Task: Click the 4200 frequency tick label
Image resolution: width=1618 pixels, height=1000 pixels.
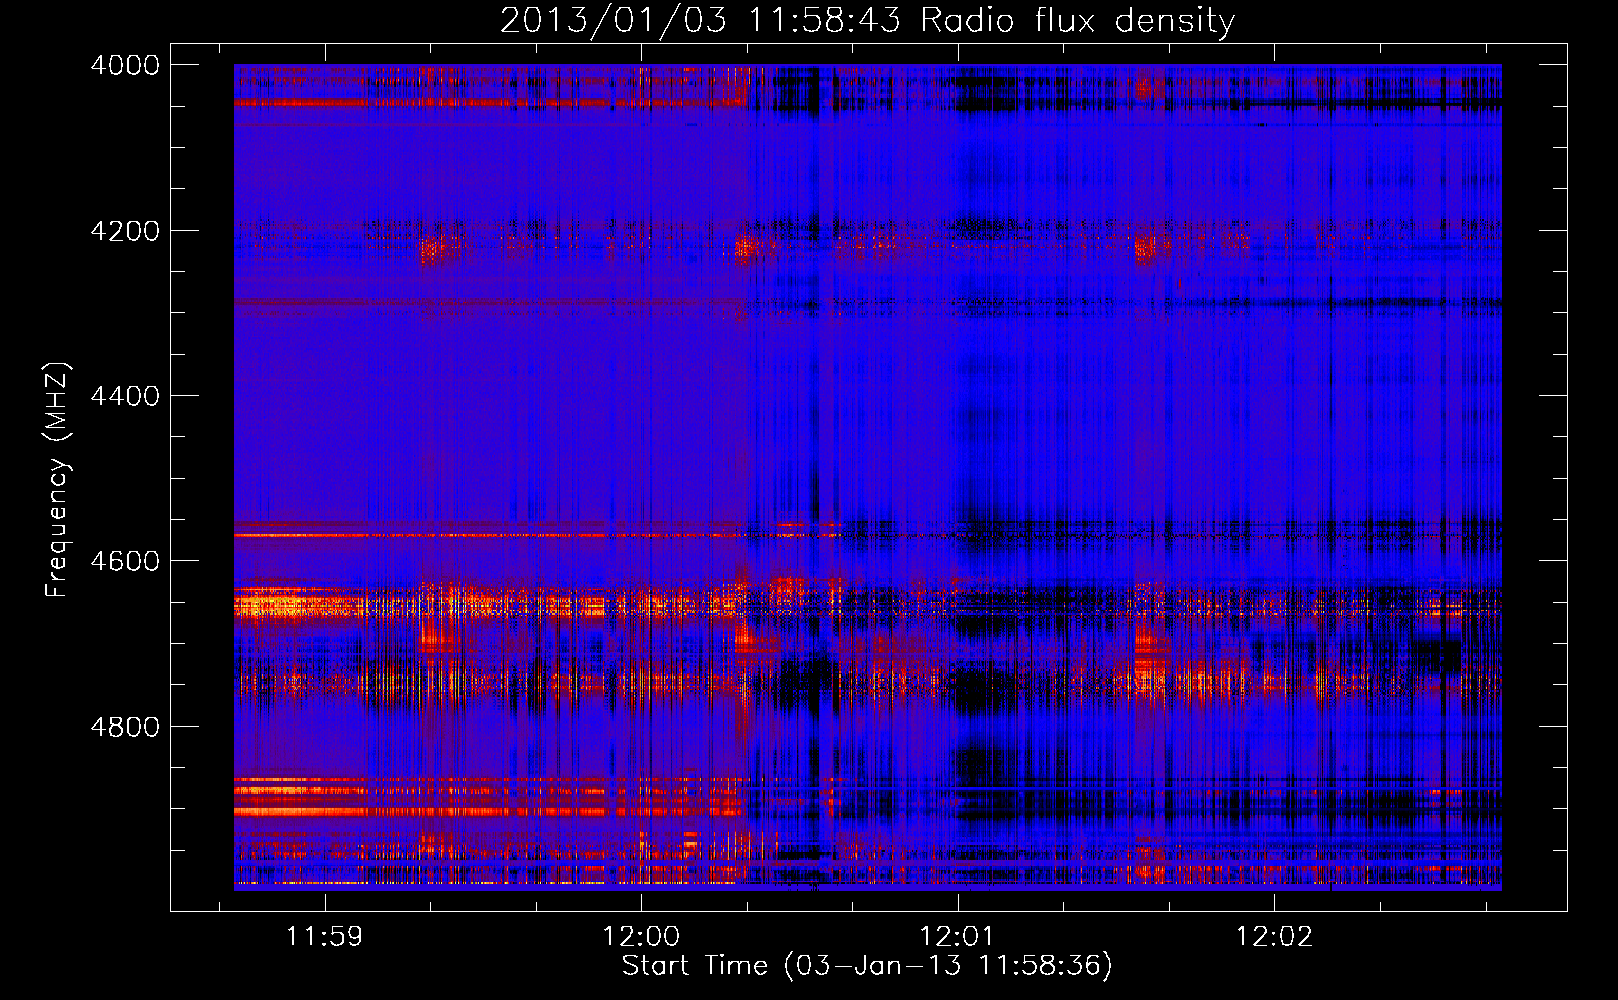Action: 125,231
